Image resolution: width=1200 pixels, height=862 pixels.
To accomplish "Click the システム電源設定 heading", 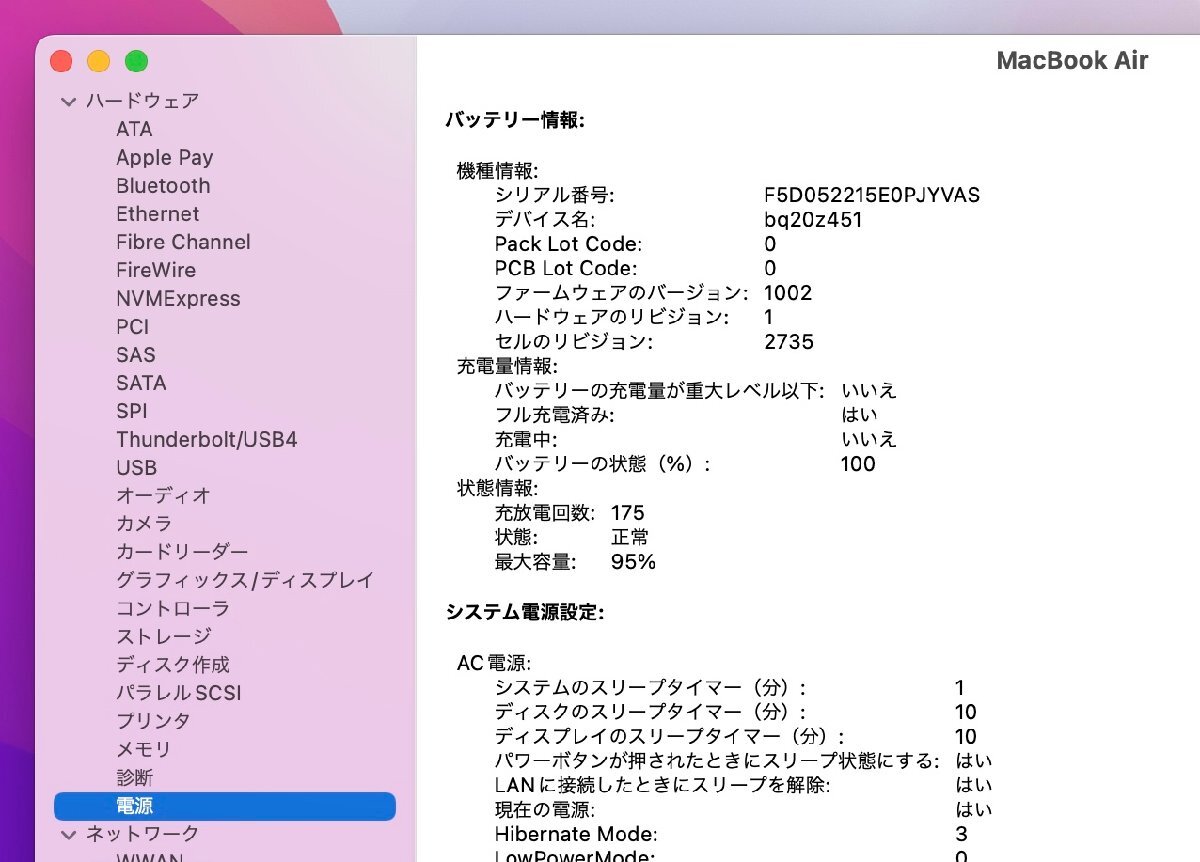I will (524, 611).
